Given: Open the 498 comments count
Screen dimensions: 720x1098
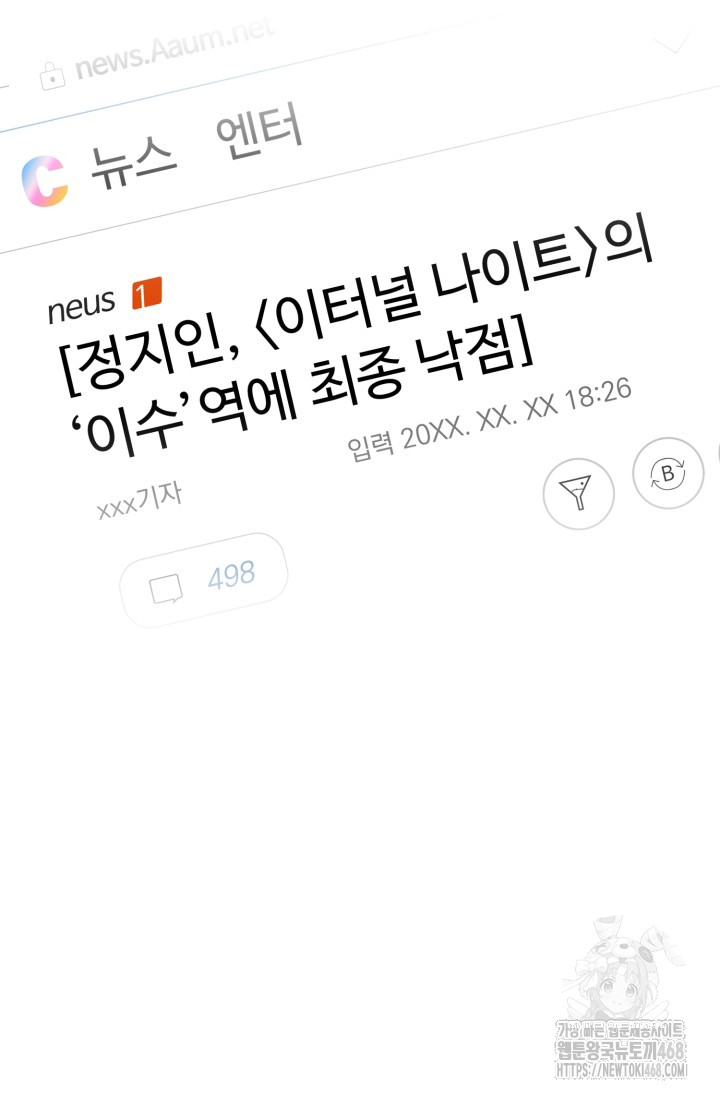Looking at the screenshot, I should 231,576.
